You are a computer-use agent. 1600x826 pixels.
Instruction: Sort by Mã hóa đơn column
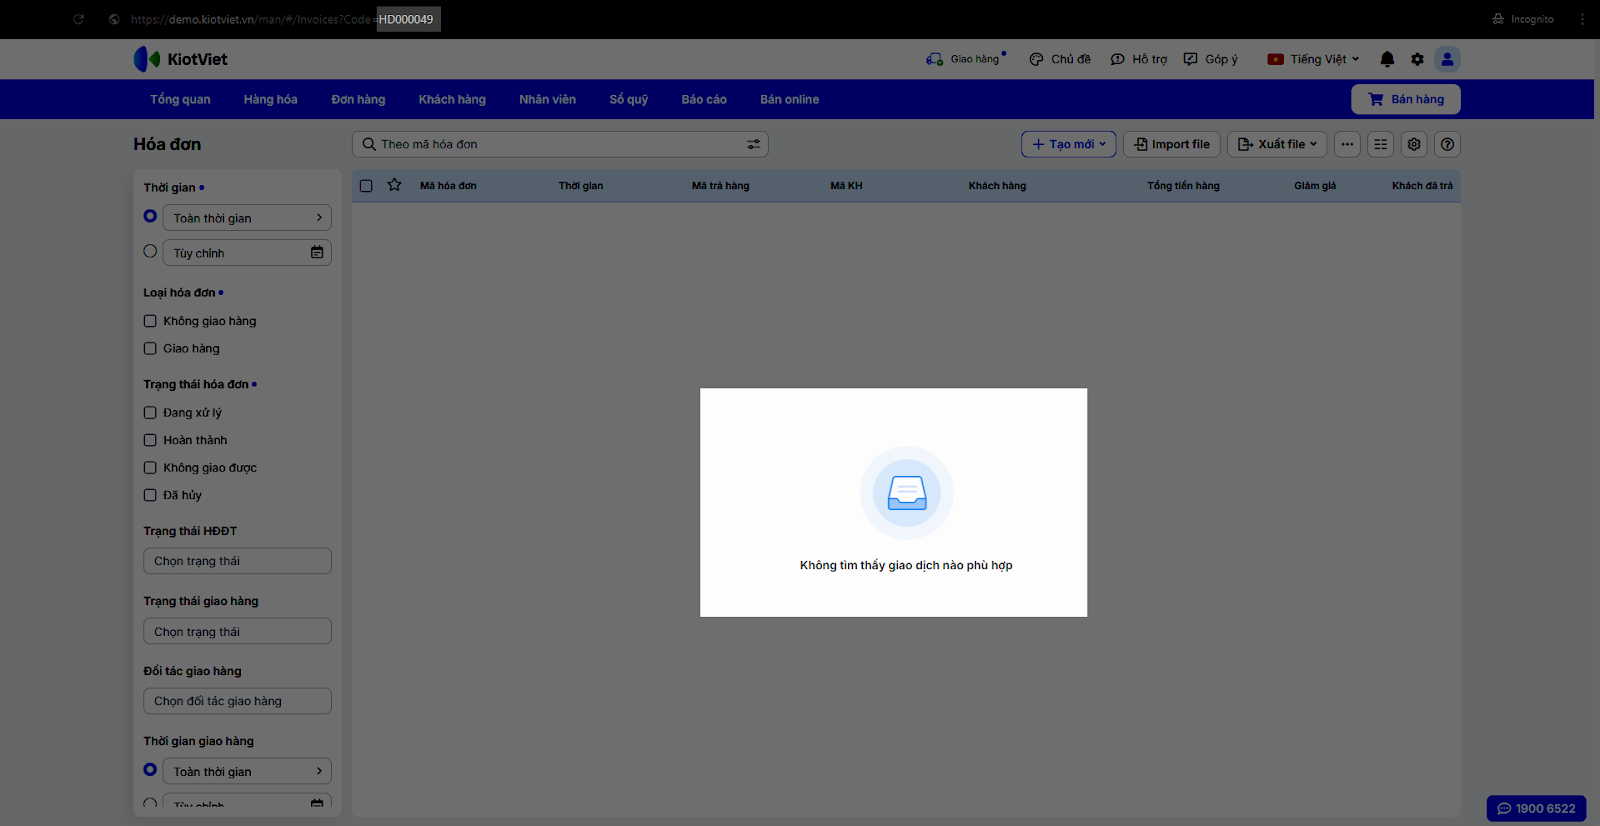pyautogui.click(x=448, y=186)
